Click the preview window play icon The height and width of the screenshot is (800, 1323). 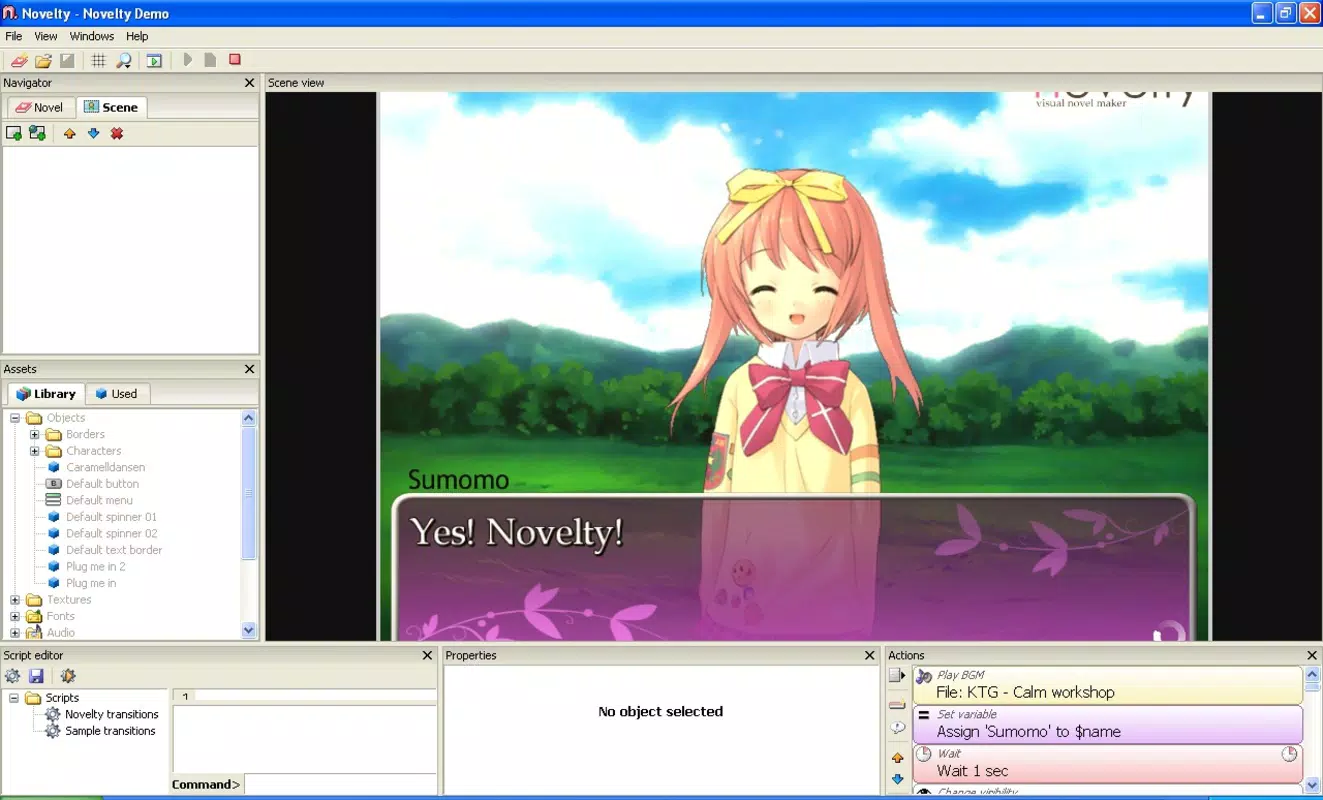coord(154,61)
